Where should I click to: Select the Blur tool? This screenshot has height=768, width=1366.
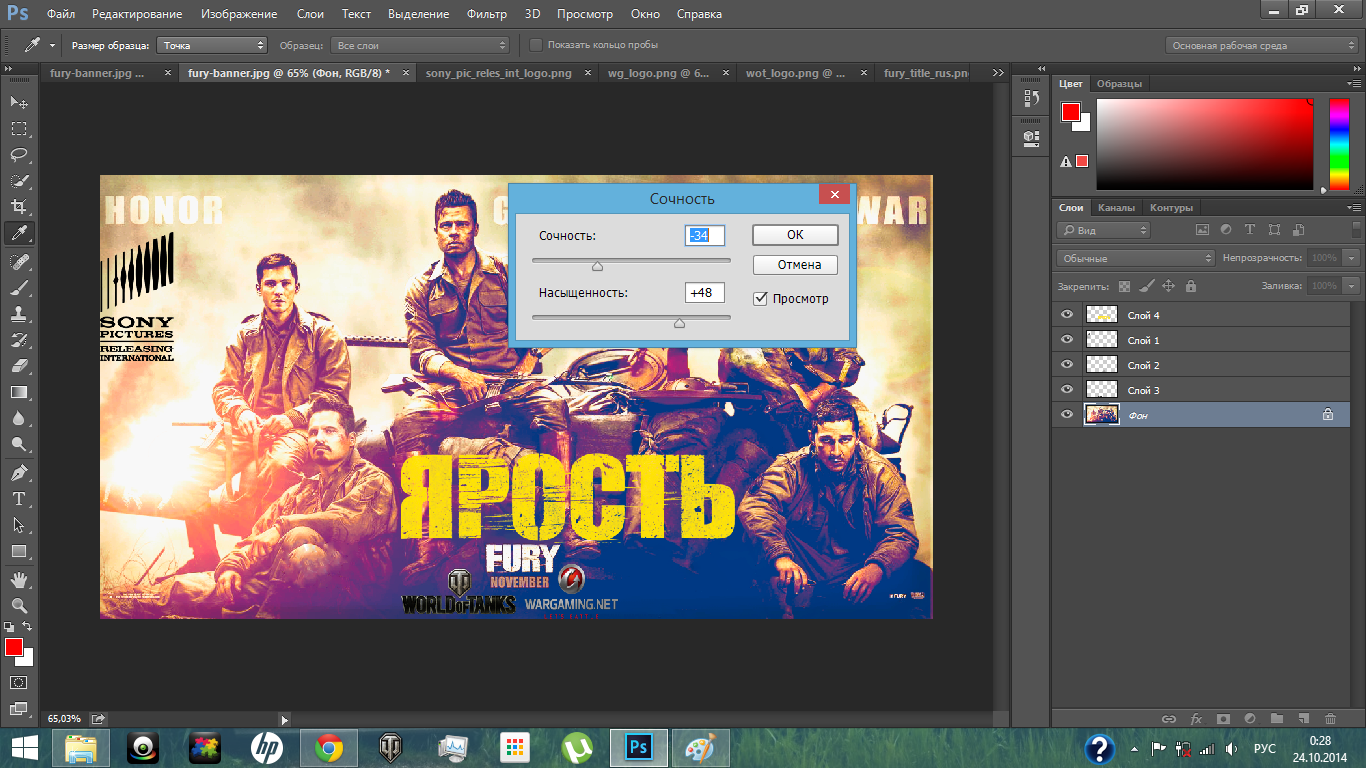click(x=19, y=418)
